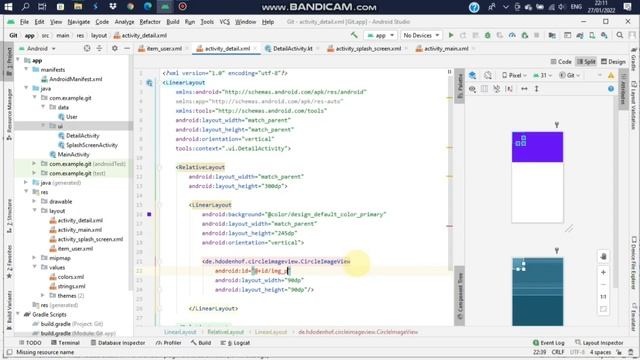Open the Layout Inspector
Image resolution: width=640 pixels, height=360 pixels.
tap(599, 343)
